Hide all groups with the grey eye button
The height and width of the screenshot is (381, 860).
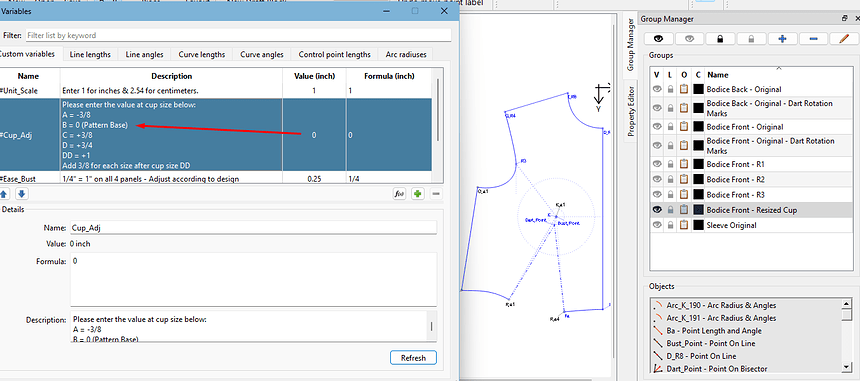[689, 39]
